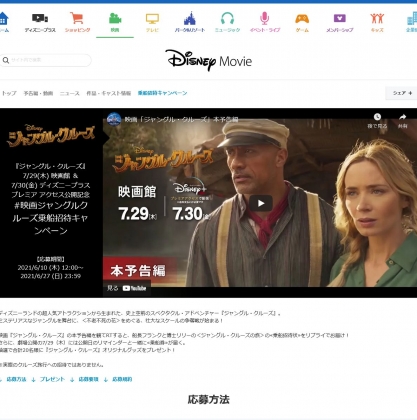Viewport: 417px width, 420px height.
Task: Click the ショッピング nav label
Action: tap(77, 30)
